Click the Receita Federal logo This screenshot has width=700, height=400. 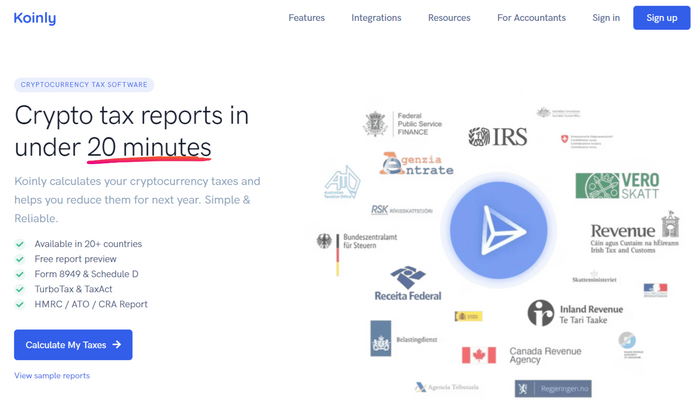coord(408,283)
